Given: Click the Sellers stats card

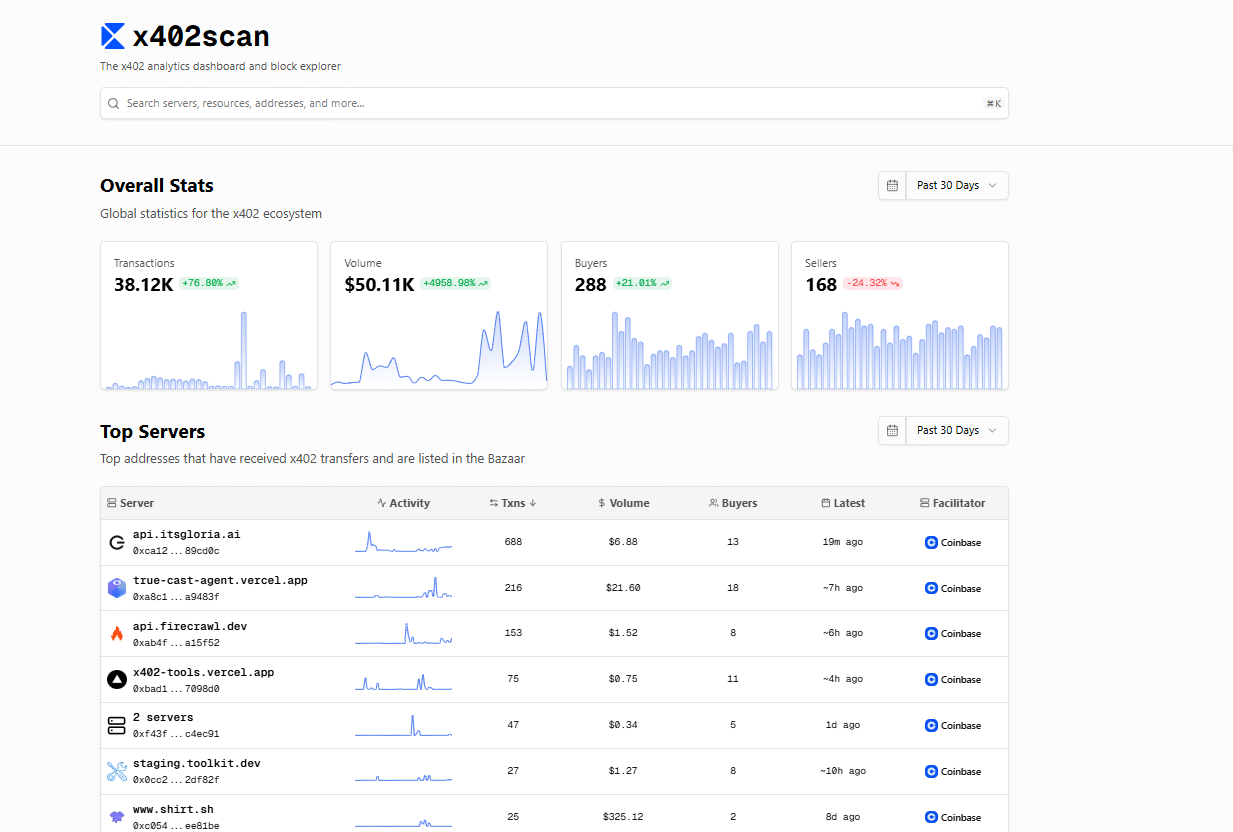Looking at the screenshot, I should click(x=899, y=315).
